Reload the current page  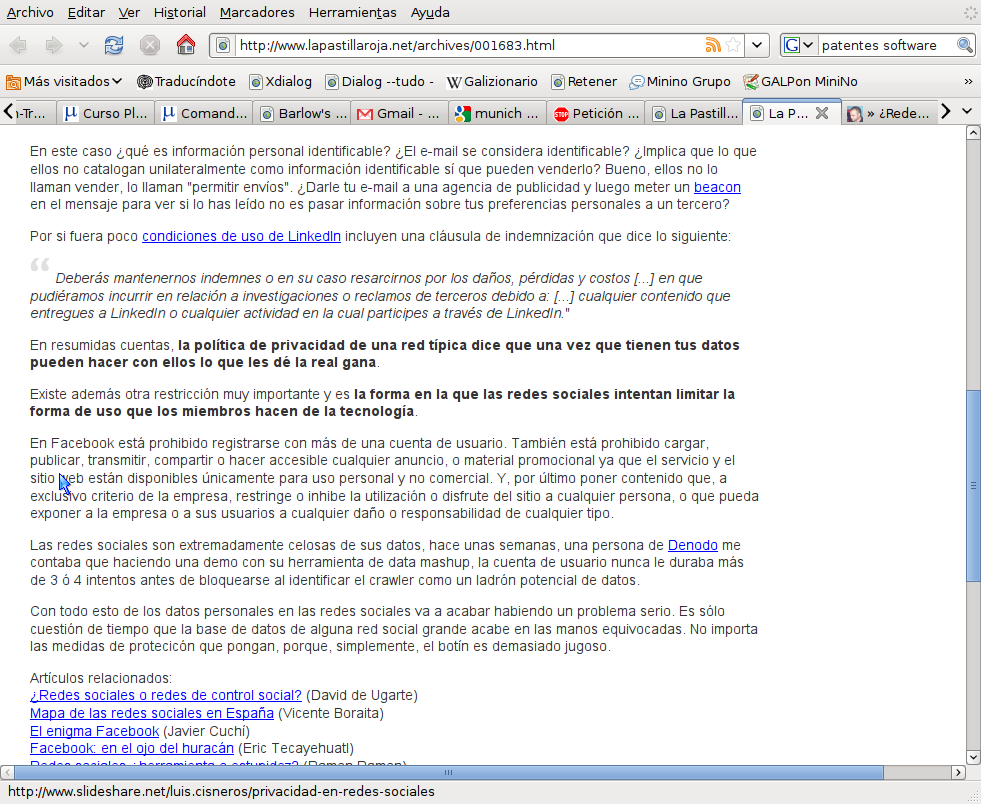point(114,45)
